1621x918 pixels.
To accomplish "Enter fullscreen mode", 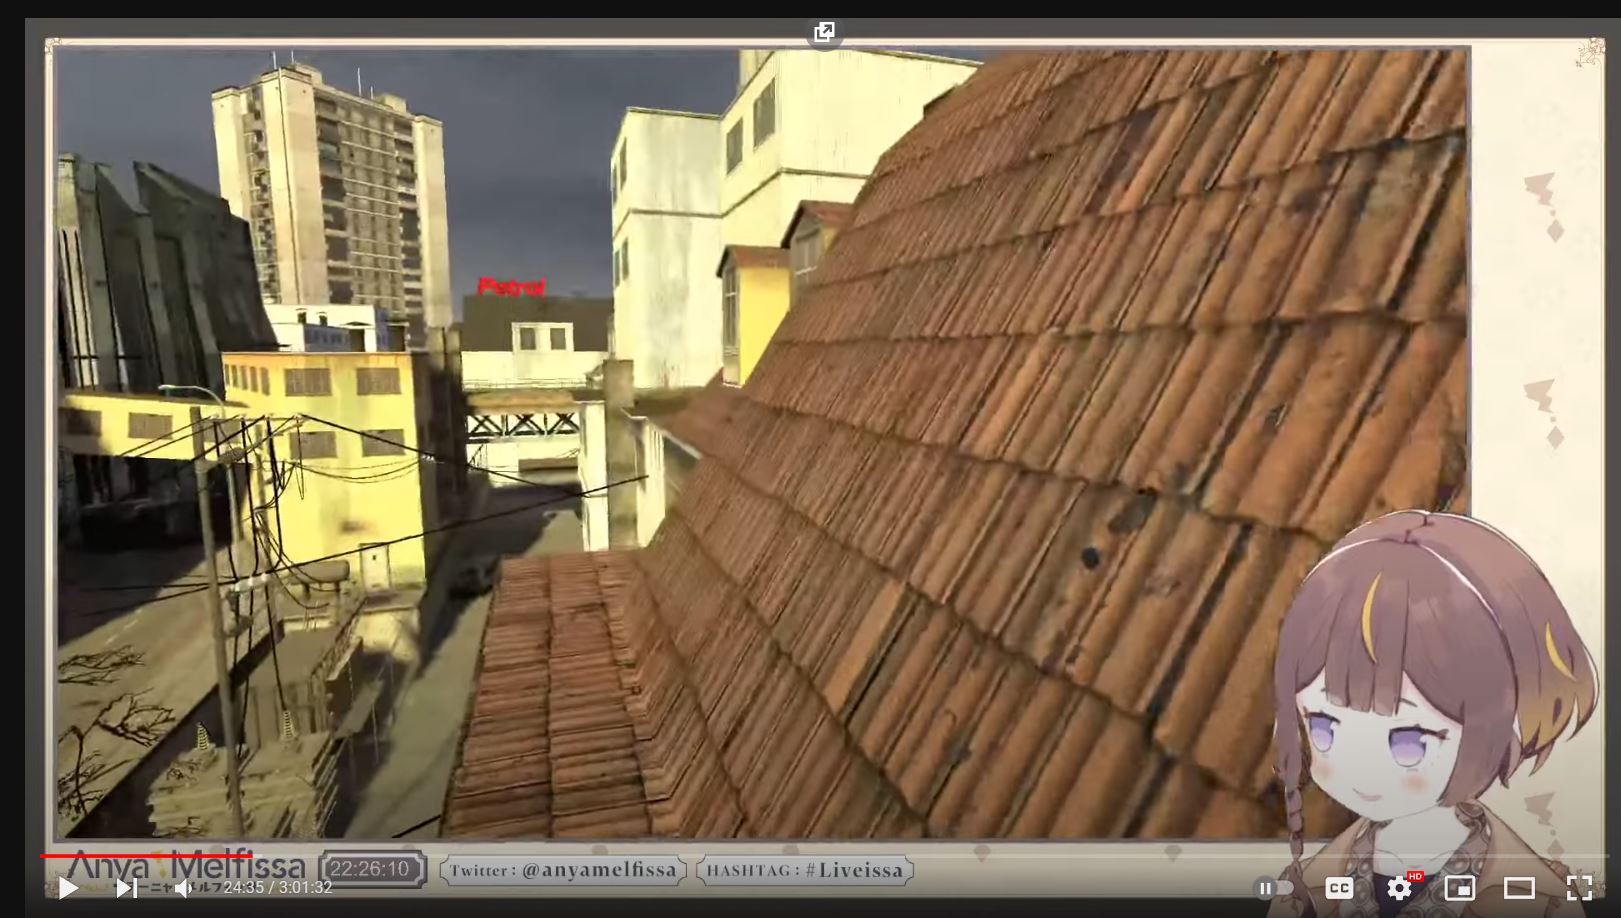I will point(1579,887).
